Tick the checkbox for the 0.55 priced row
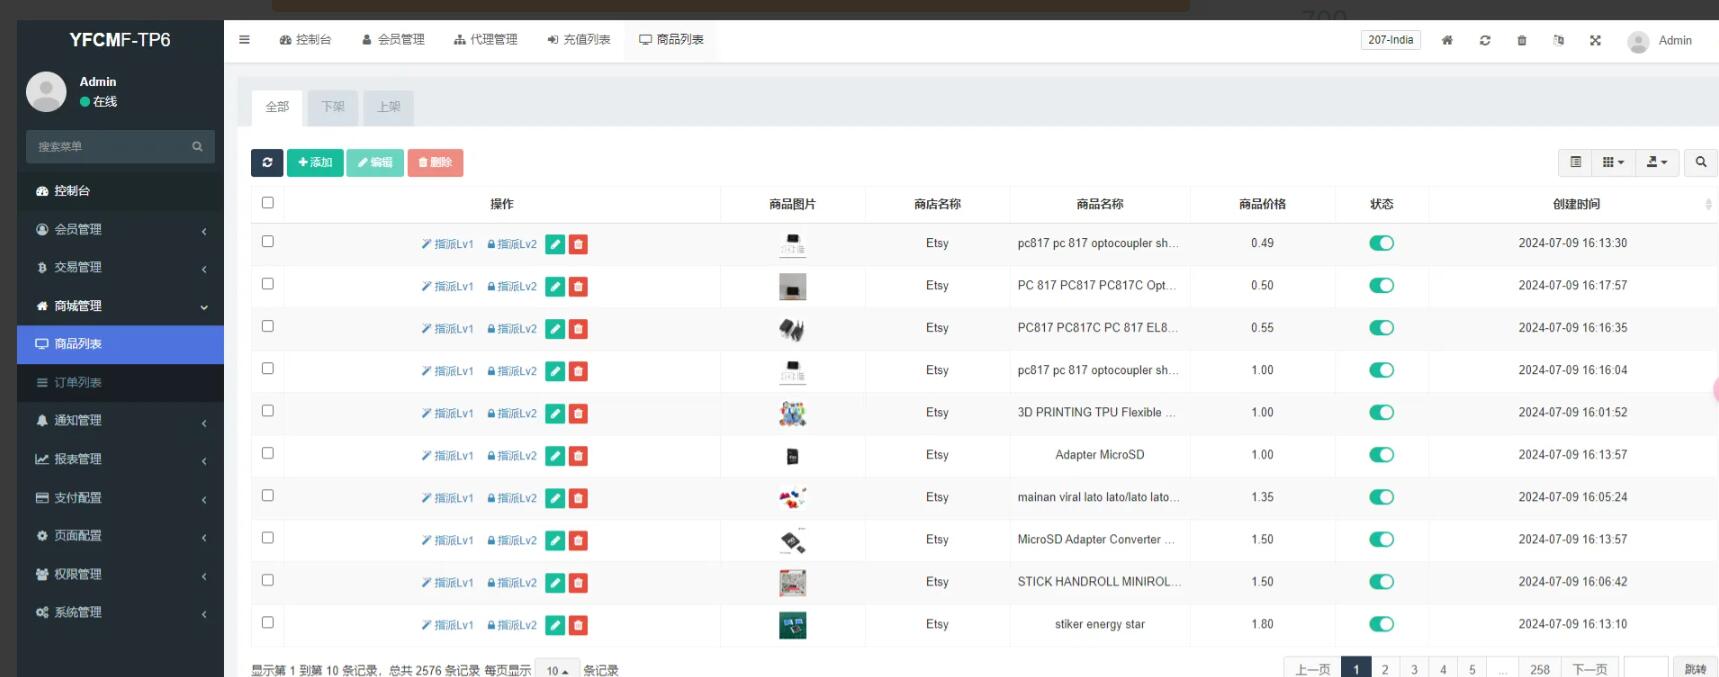The width and height of the screenshot is (1719, 677). coord(267,326)
